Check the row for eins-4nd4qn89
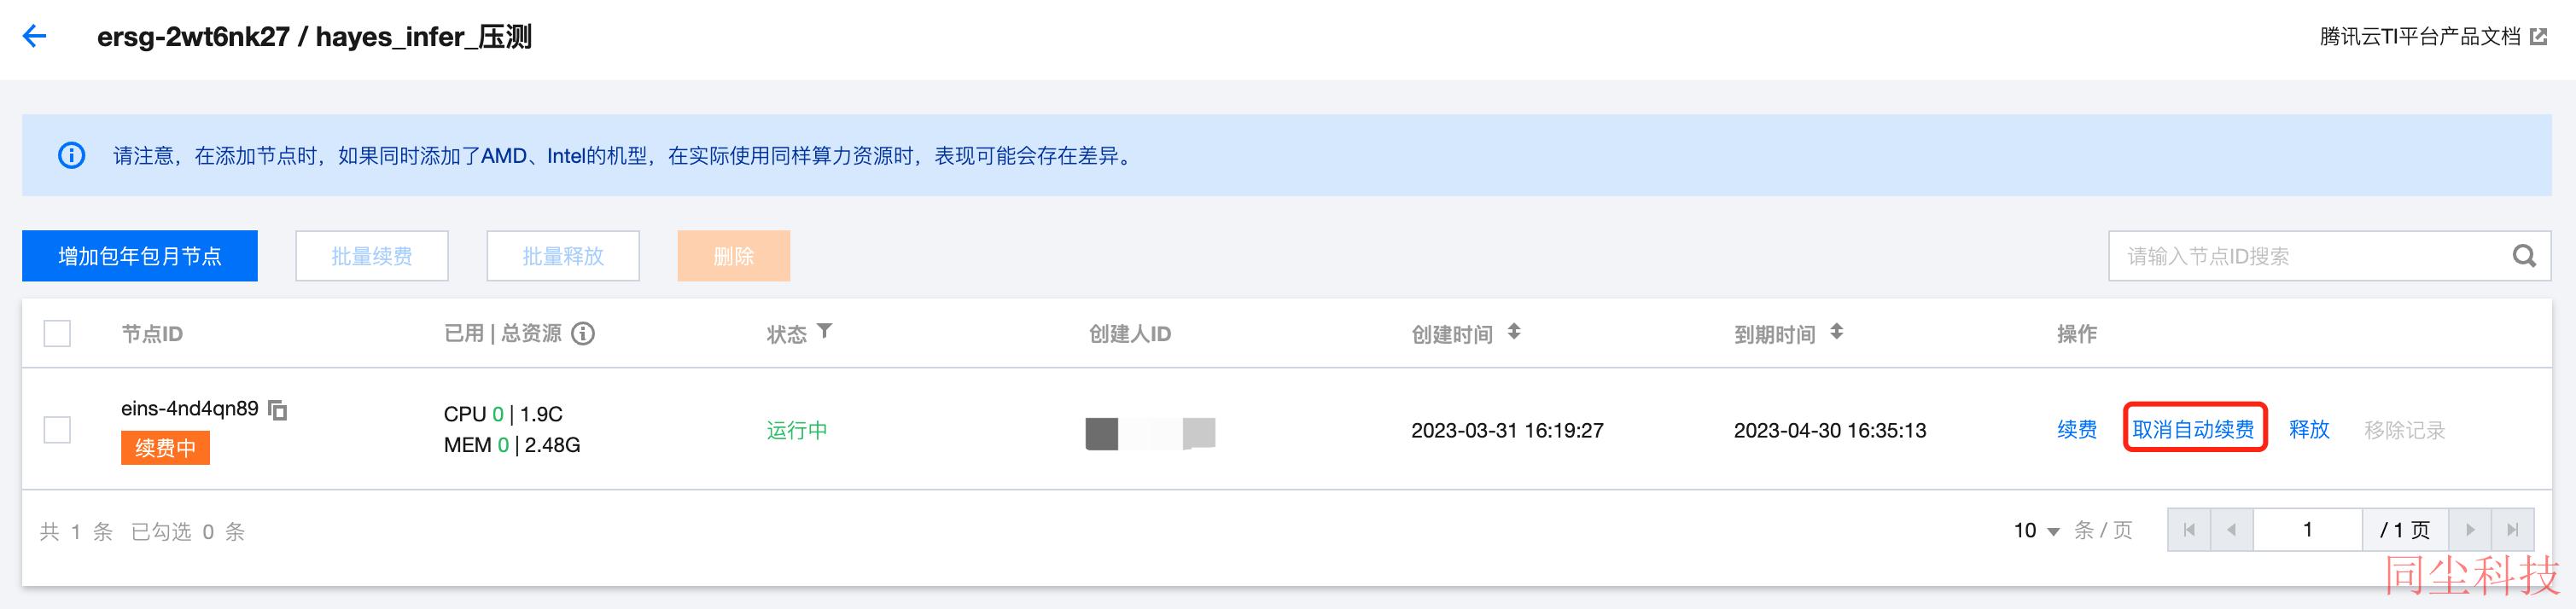 57,430
